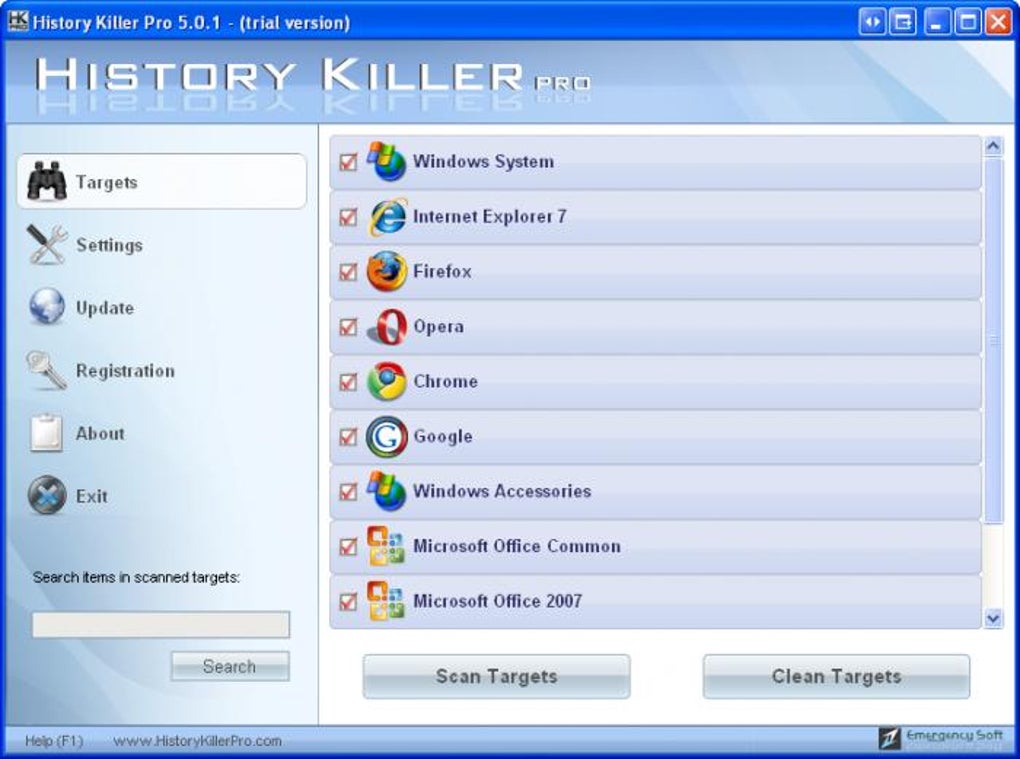Viewport: 1020px width, 759px height.
Task: Click the Windows System logo icon
Action: tap(386, 161)
